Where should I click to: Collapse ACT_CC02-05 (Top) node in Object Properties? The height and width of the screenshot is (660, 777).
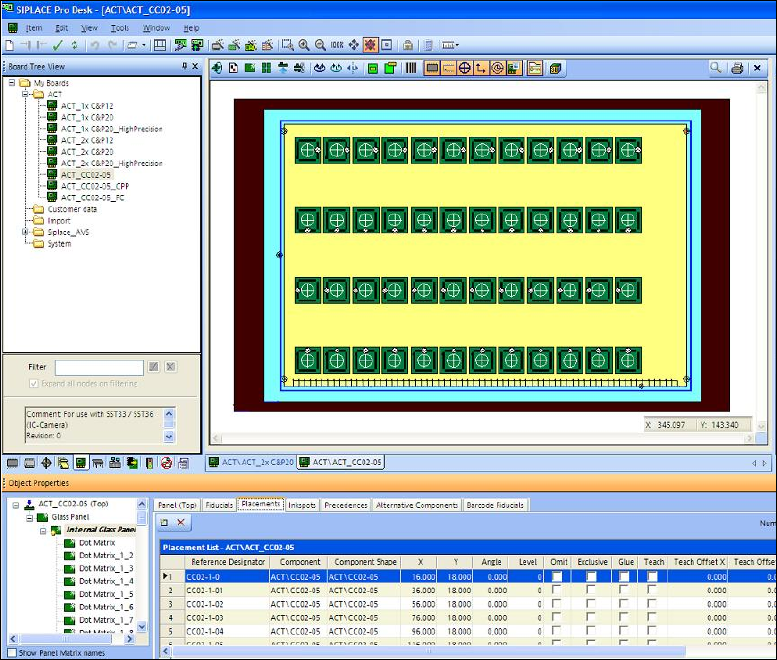16,505
